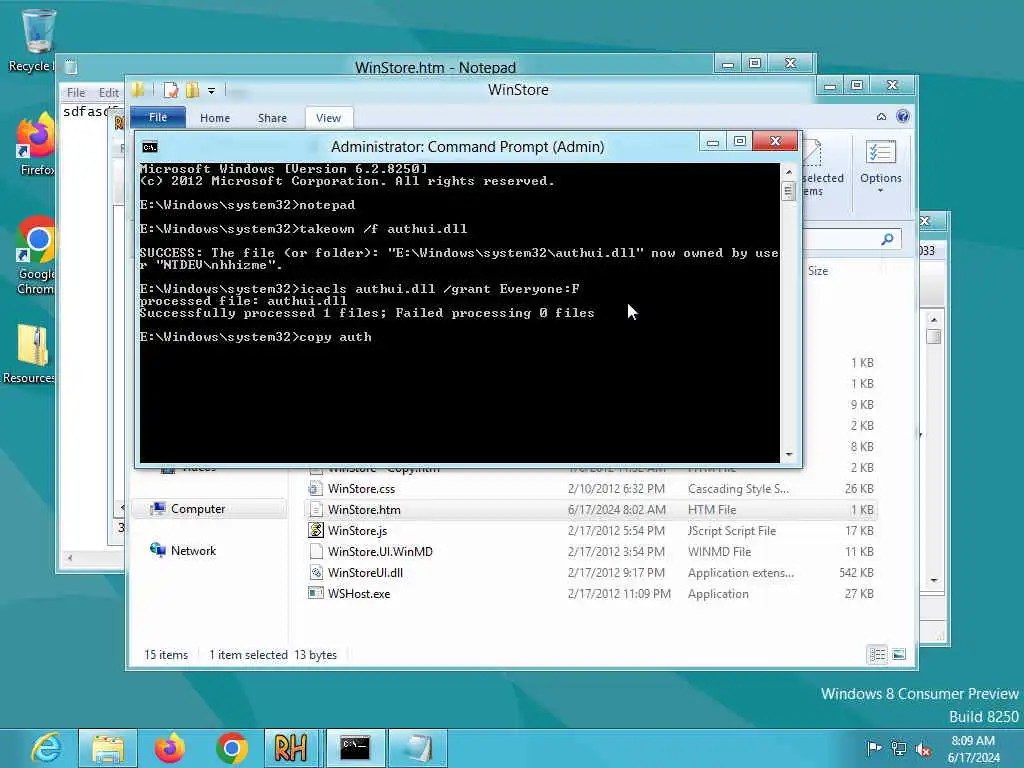This screenshot has width=1024, height=768.
Task: Click inside the Command Prompt console area
Action: pos(459,312)
